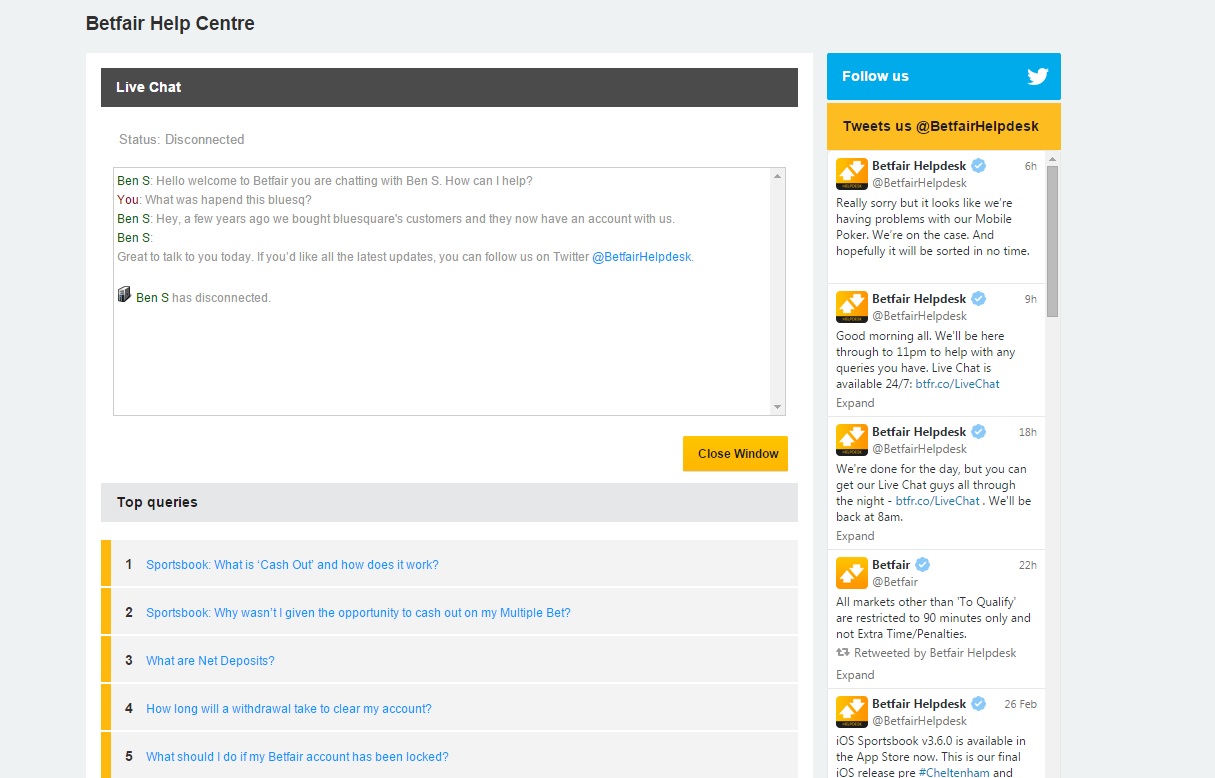Click the 18h tweet timestamp
Image resolution: width=1215 pixels, height=778 pixels.
tap(1028, 432)
